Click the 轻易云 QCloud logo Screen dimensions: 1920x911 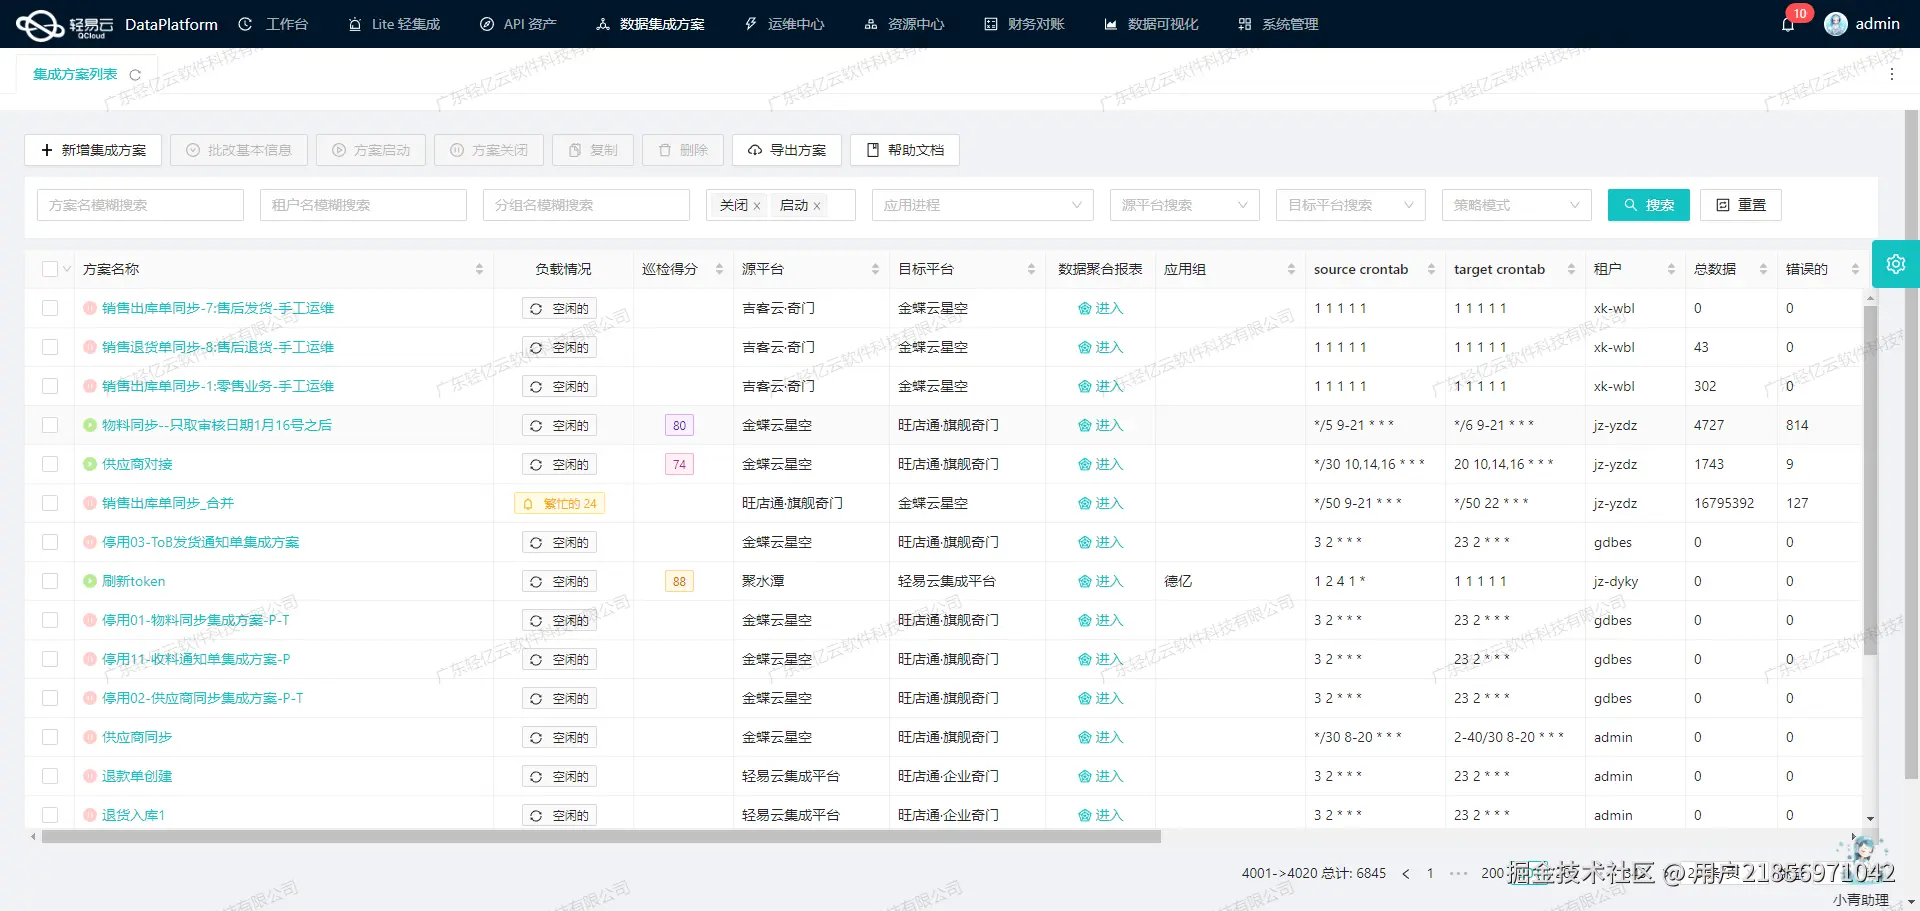[x=40, y=24]
